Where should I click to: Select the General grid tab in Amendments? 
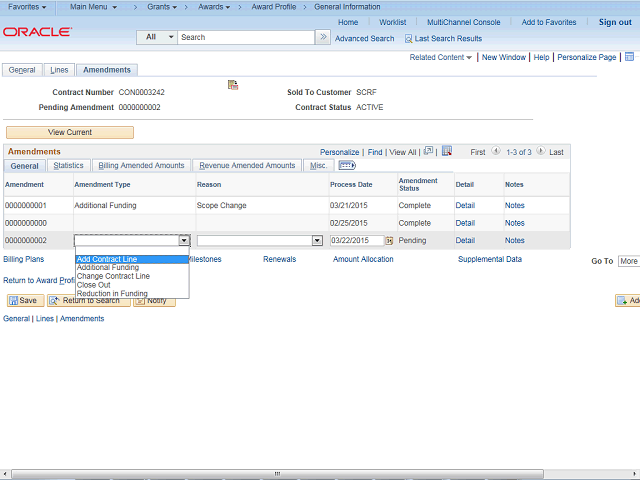pyautogui.click(x=24, y=166)
